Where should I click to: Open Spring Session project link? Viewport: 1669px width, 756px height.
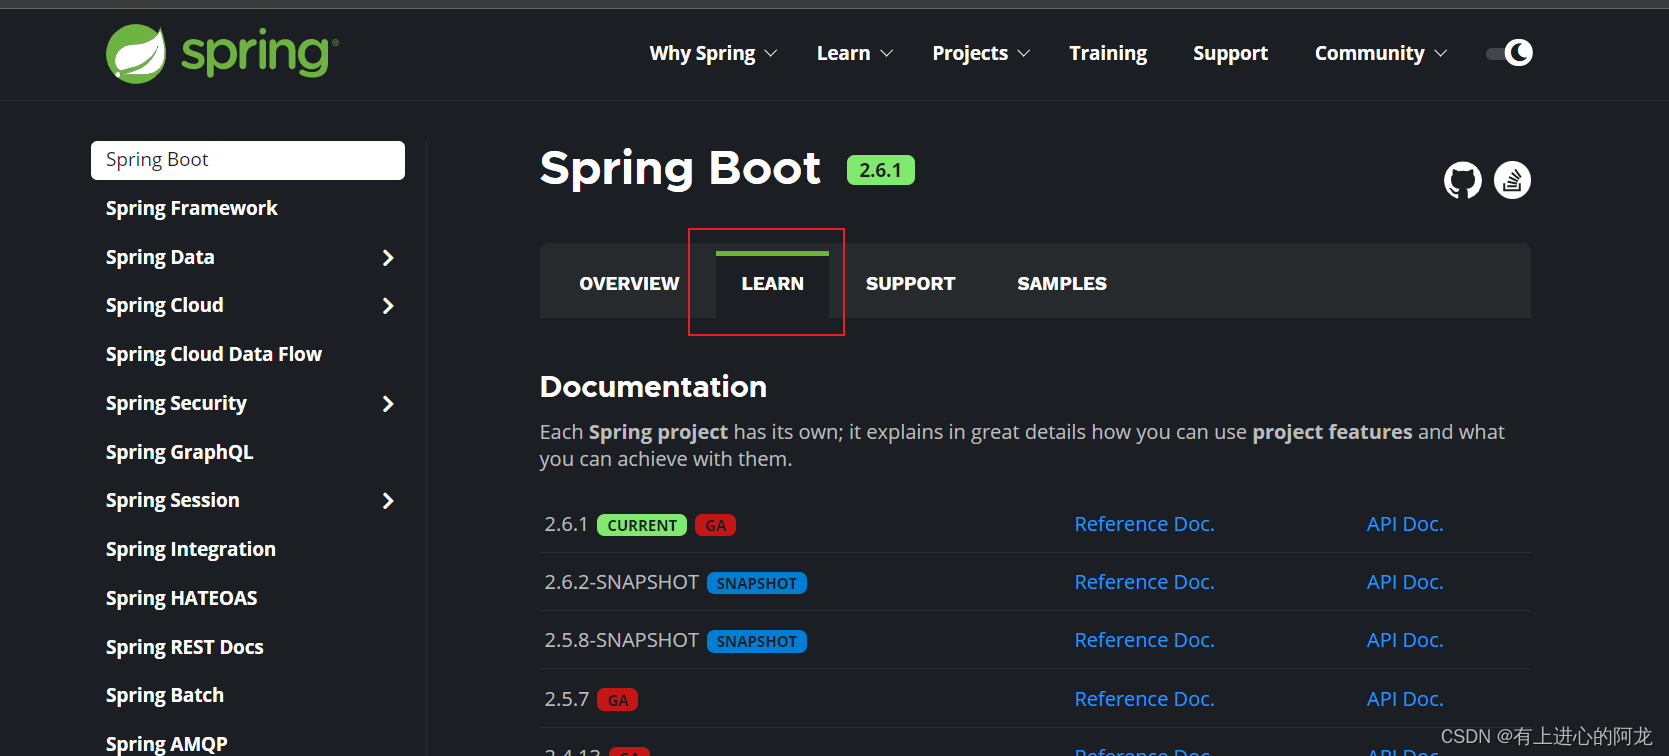pyautogui.click(x=173, y=500)
